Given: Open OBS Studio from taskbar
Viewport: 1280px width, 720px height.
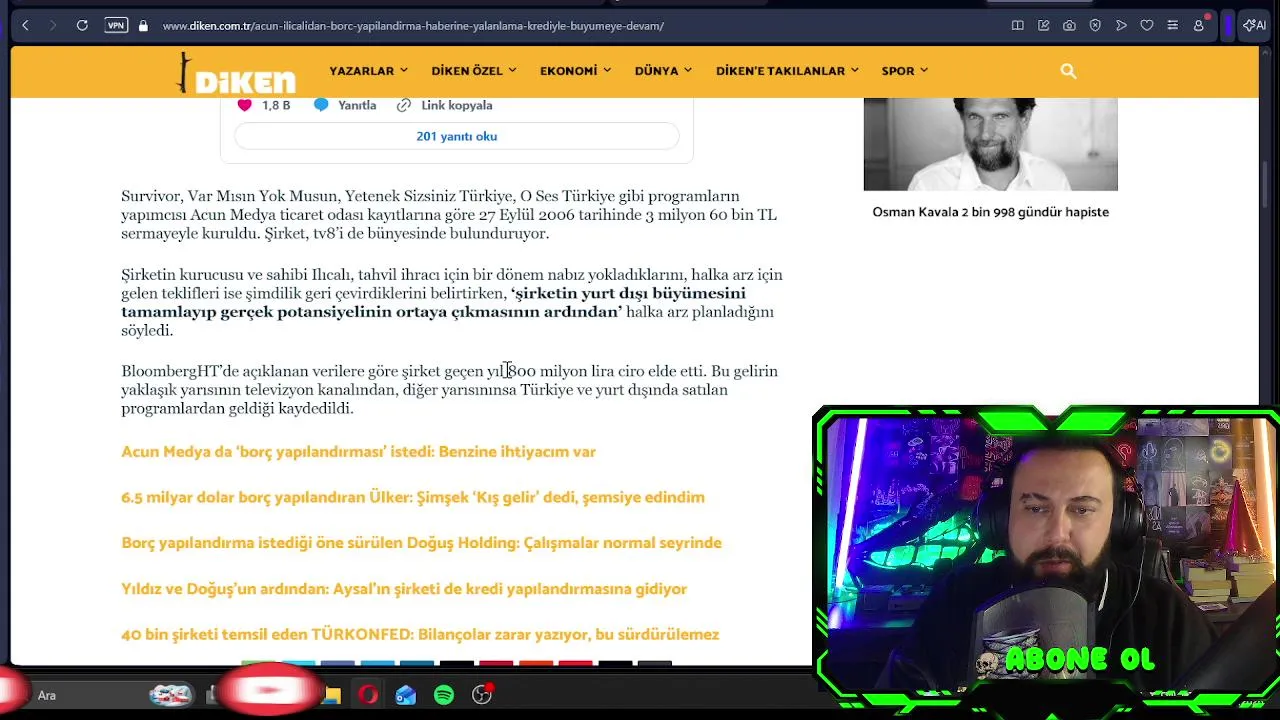Looking at the screenshot, I should 482,695.
